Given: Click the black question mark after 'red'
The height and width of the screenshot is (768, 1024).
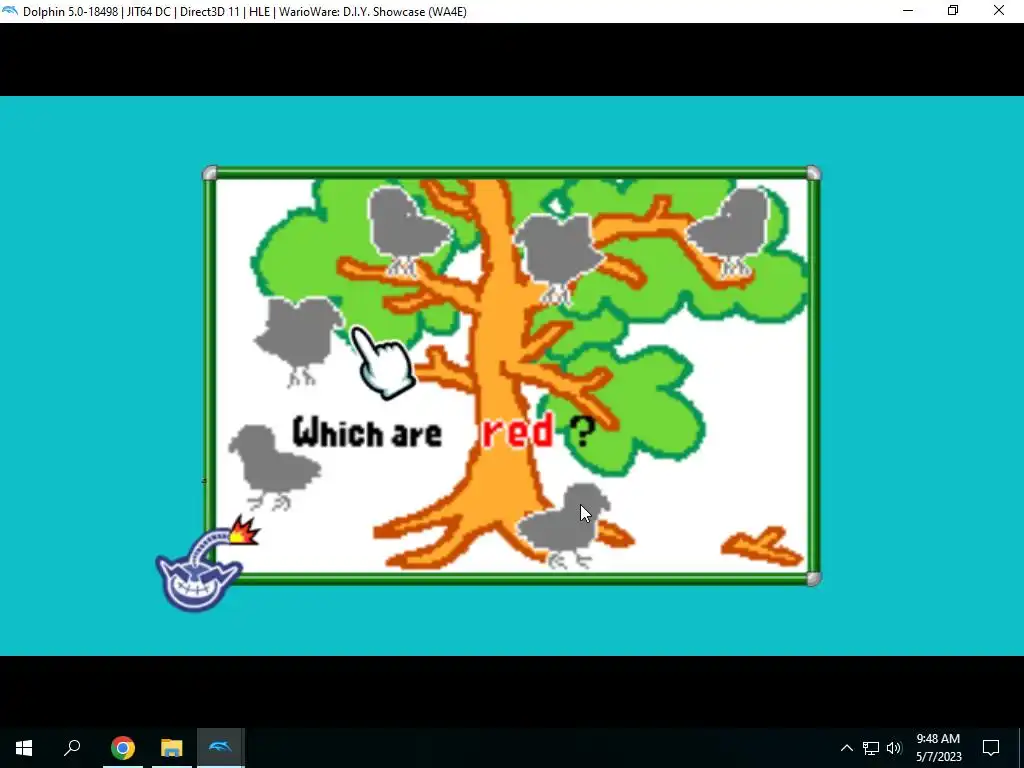Looking at the screenshot, I should pyautogui.click(x=582, y=432).
